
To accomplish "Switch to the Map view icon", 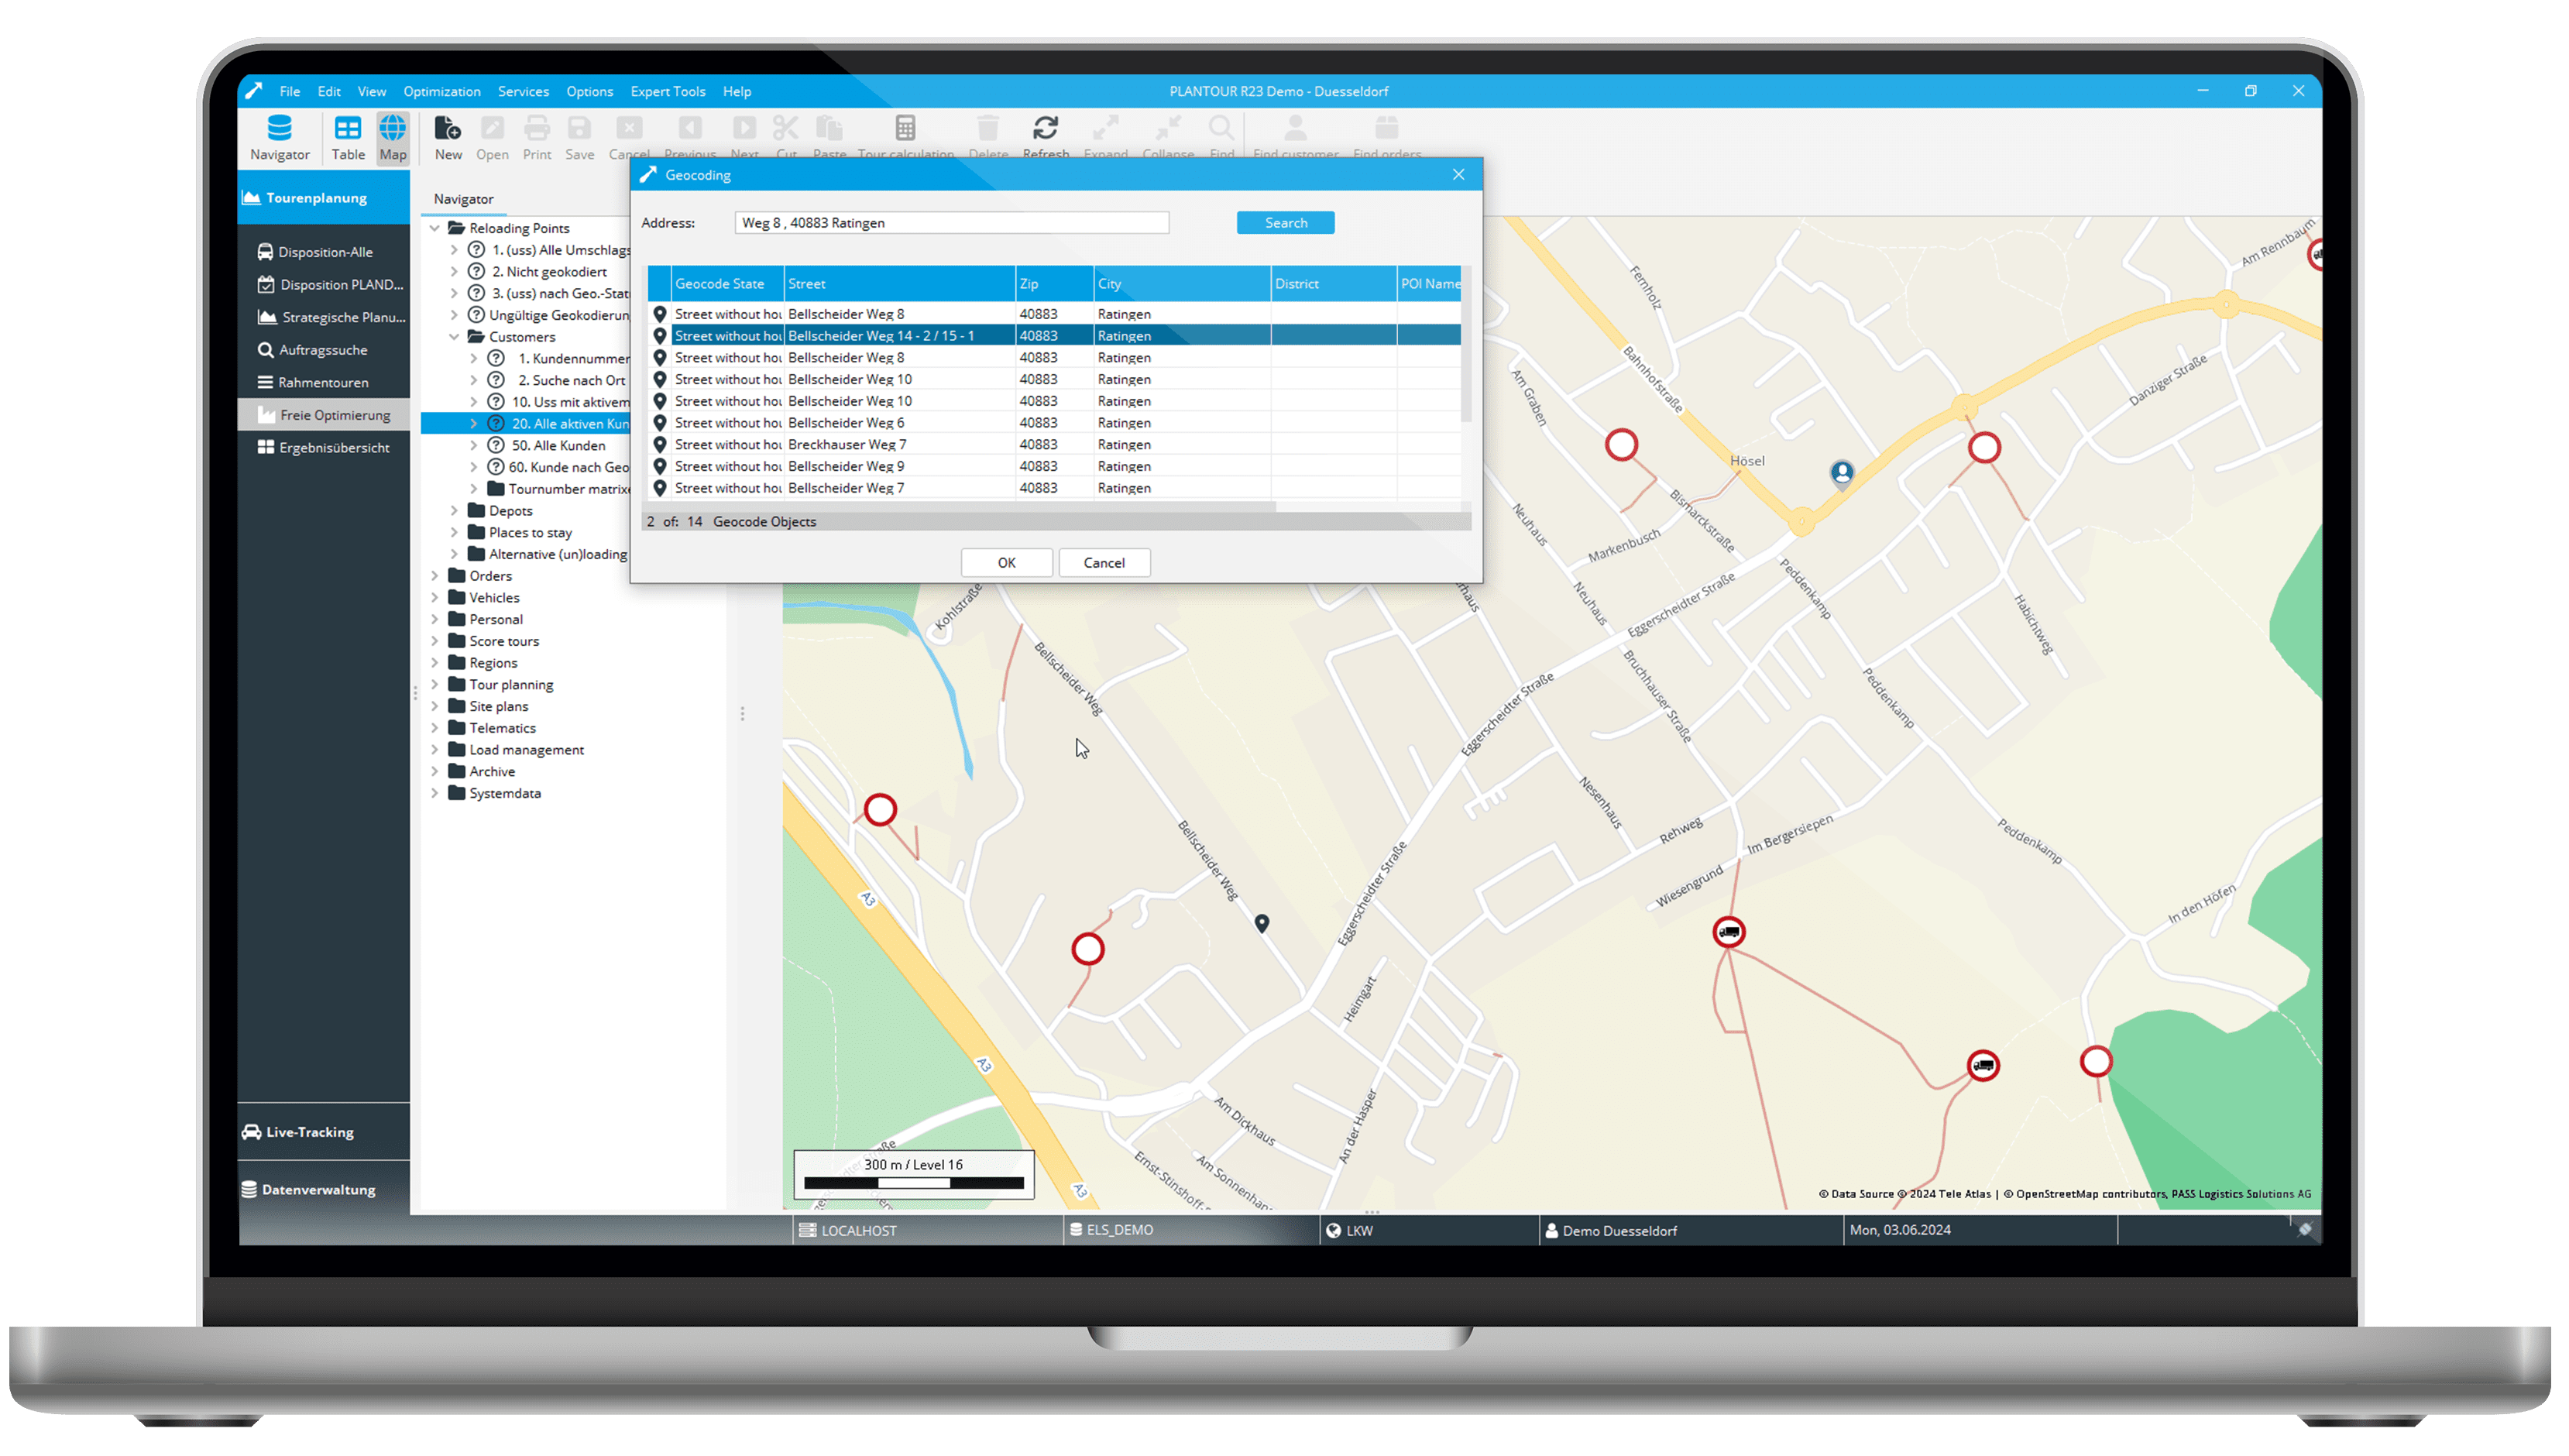I will pos(392,137).
